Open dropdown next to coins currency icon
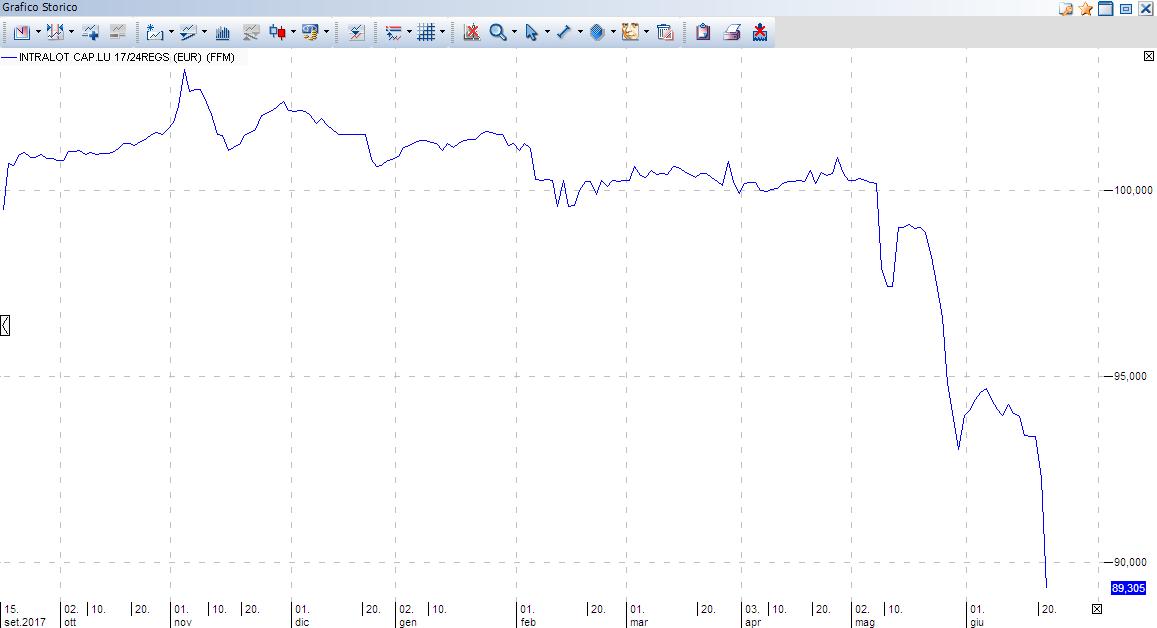Image resolution: width=1157 pixels, height=628 pixels. click(x=326, y=32)
